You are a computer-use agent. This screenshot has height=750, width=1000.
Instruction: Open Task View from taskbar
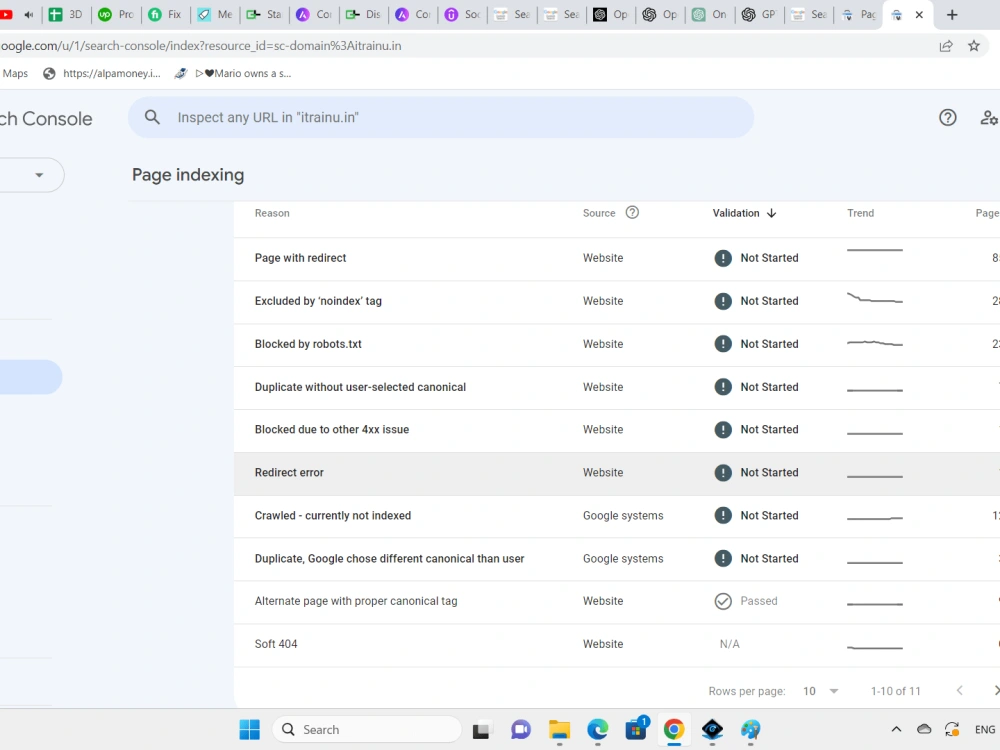pyautogui.click(x=482, y=730)
